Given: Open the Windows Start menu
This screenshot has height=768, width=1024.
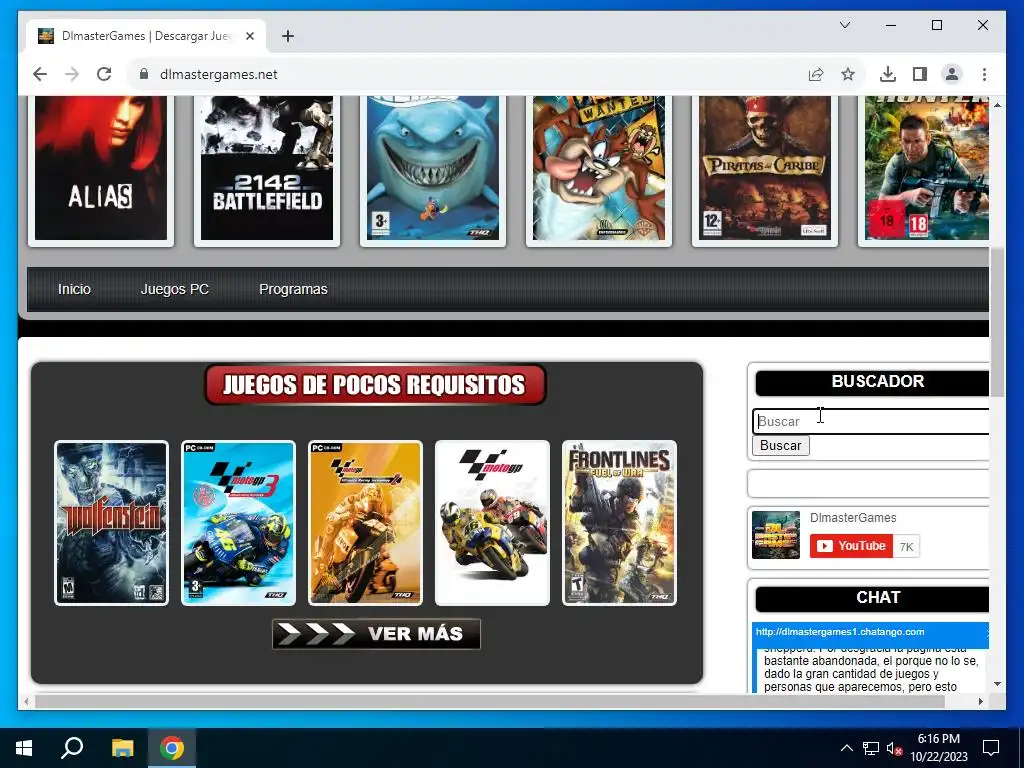Looking at the screenshot, I should pyautogui.click(x=24, y=748).
